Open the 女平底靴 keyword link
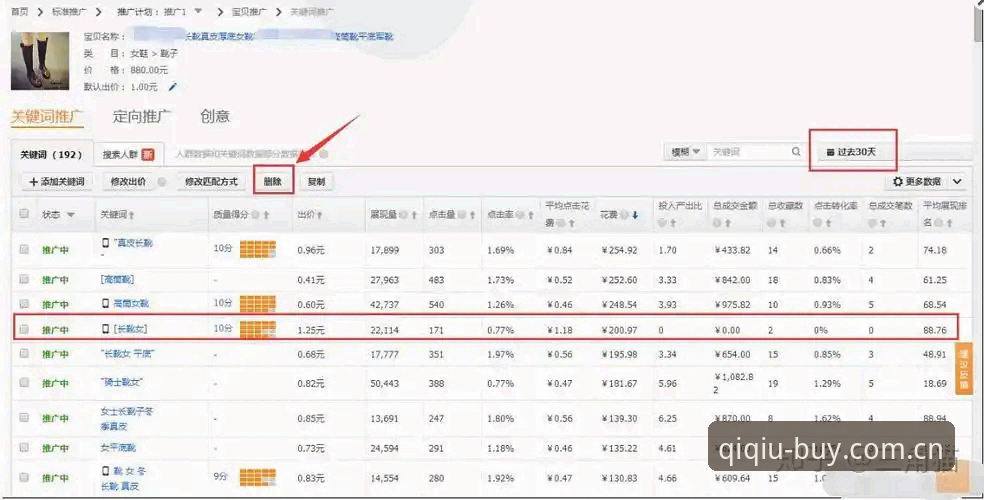Image resolution: width=984 pixels, height=500 pixels. coord(118,448)
